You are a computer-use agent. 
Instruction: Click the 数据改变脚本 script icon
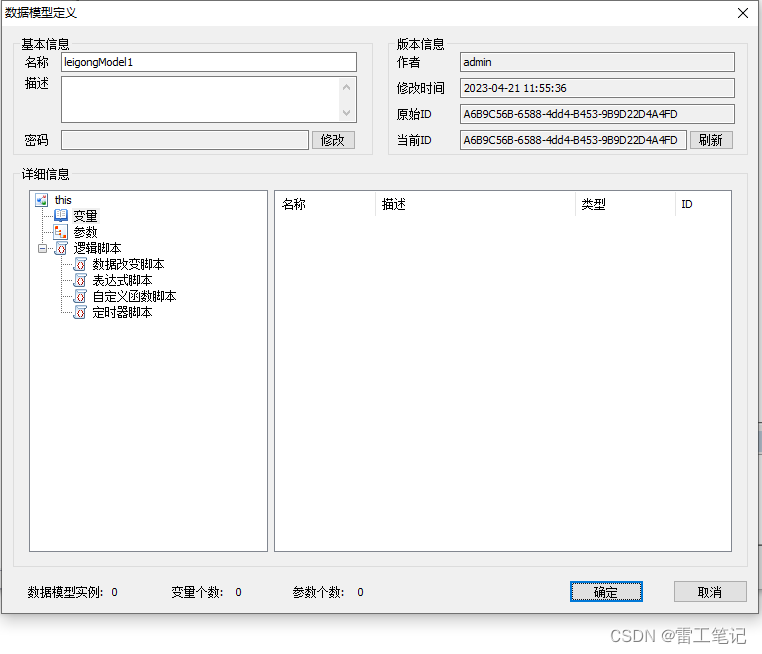click(80, 264)
